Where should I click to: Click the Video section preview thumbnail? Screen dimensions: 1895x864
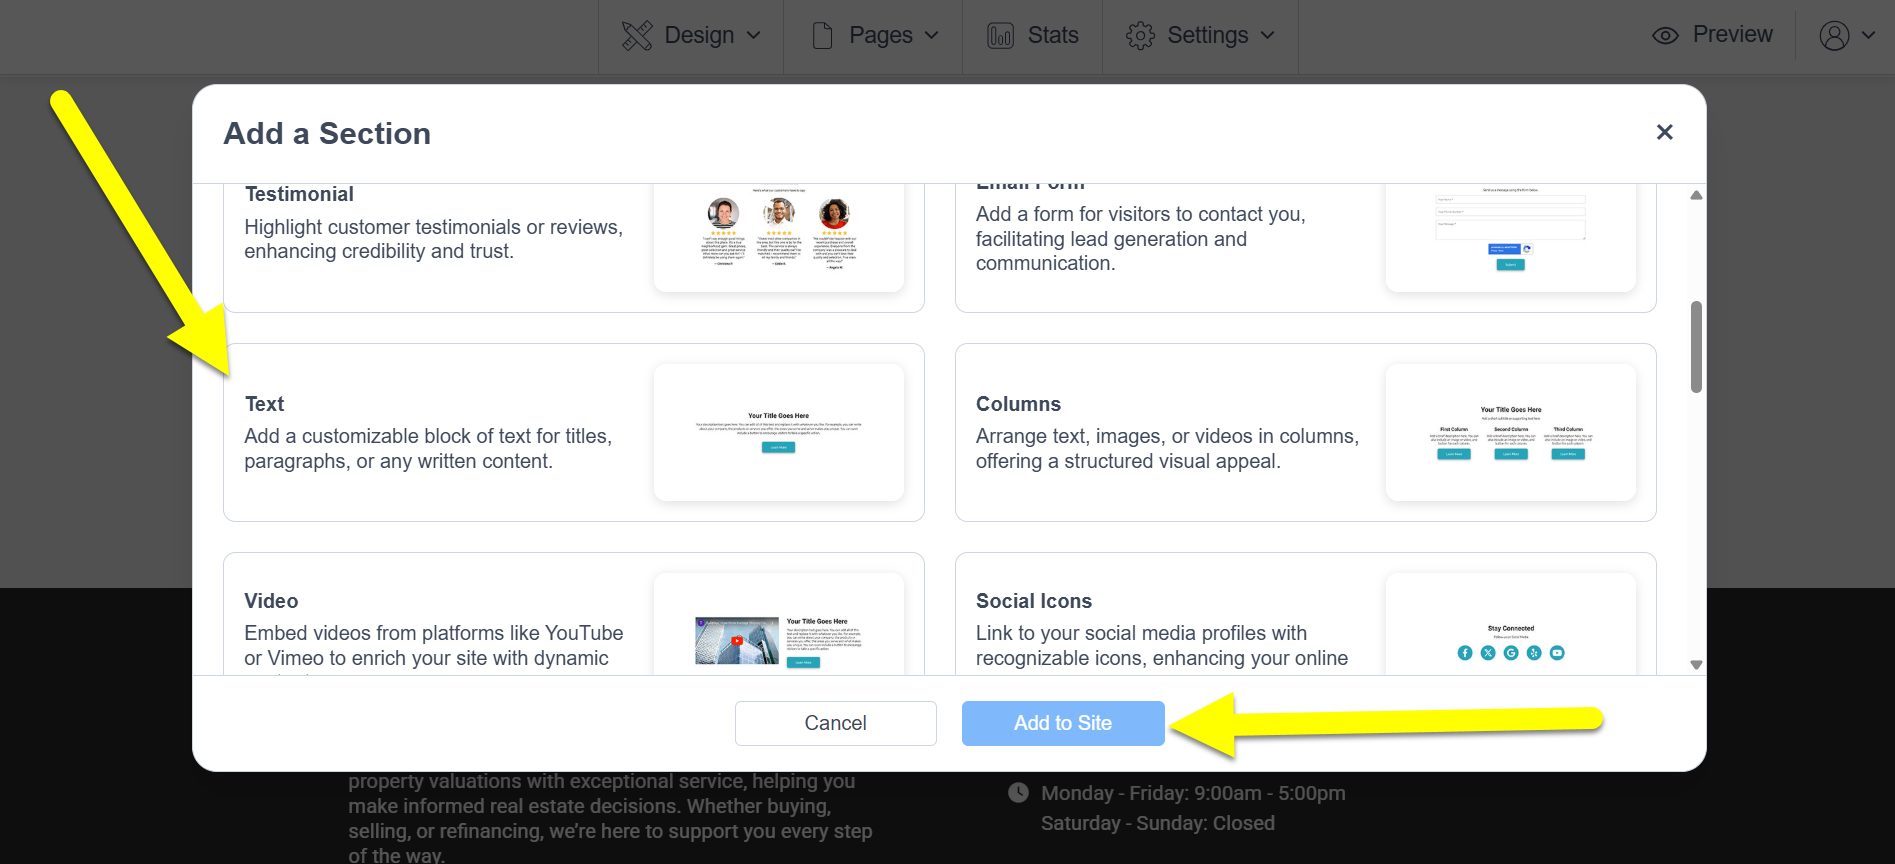click(x=779, y=624)
